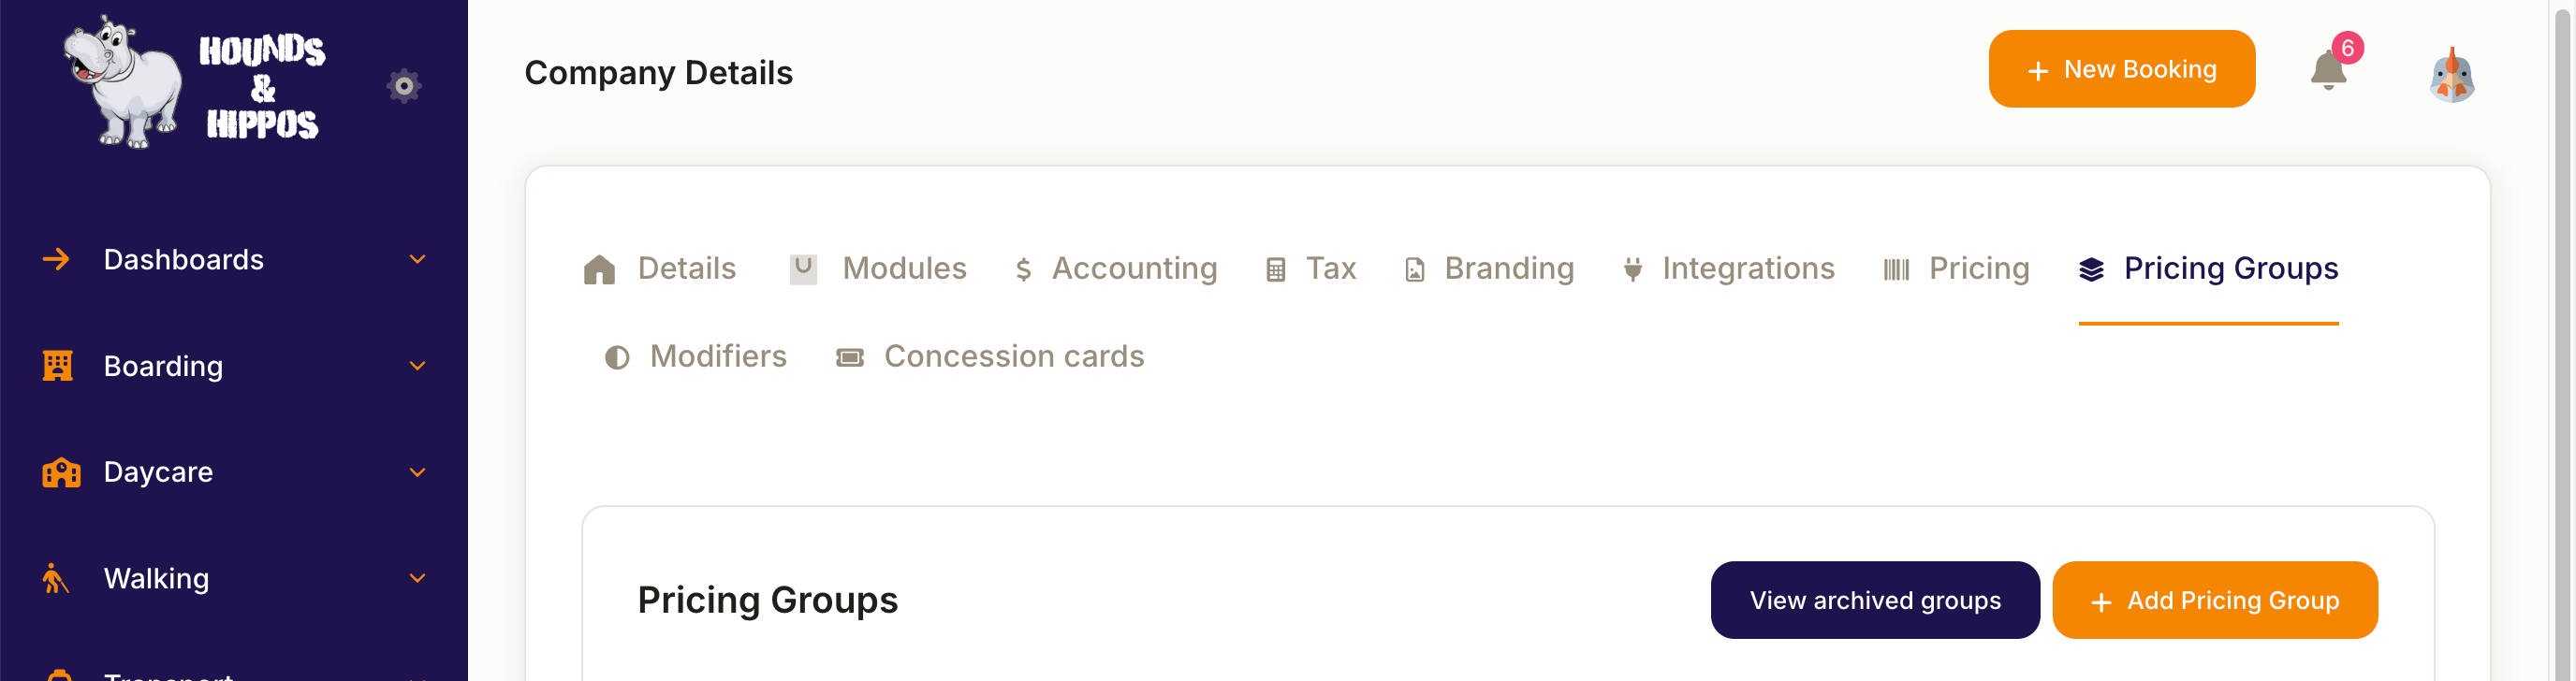The image size is (2576, 681).
Task: Click the notification bell icon
Action: pos(2328,70)
